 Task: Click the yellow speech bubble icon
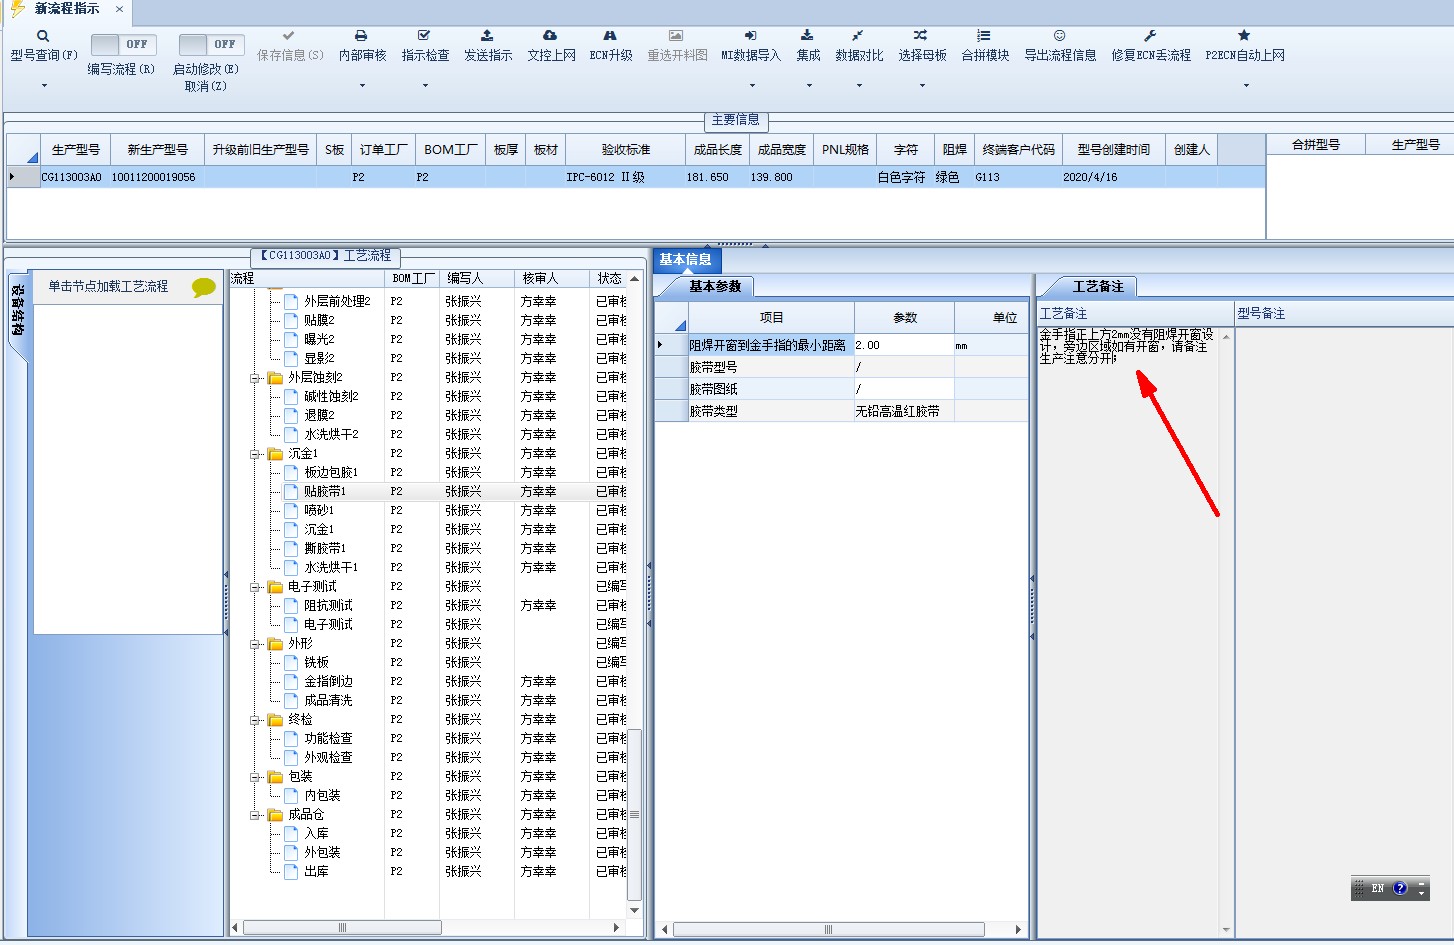coord(204,287)
